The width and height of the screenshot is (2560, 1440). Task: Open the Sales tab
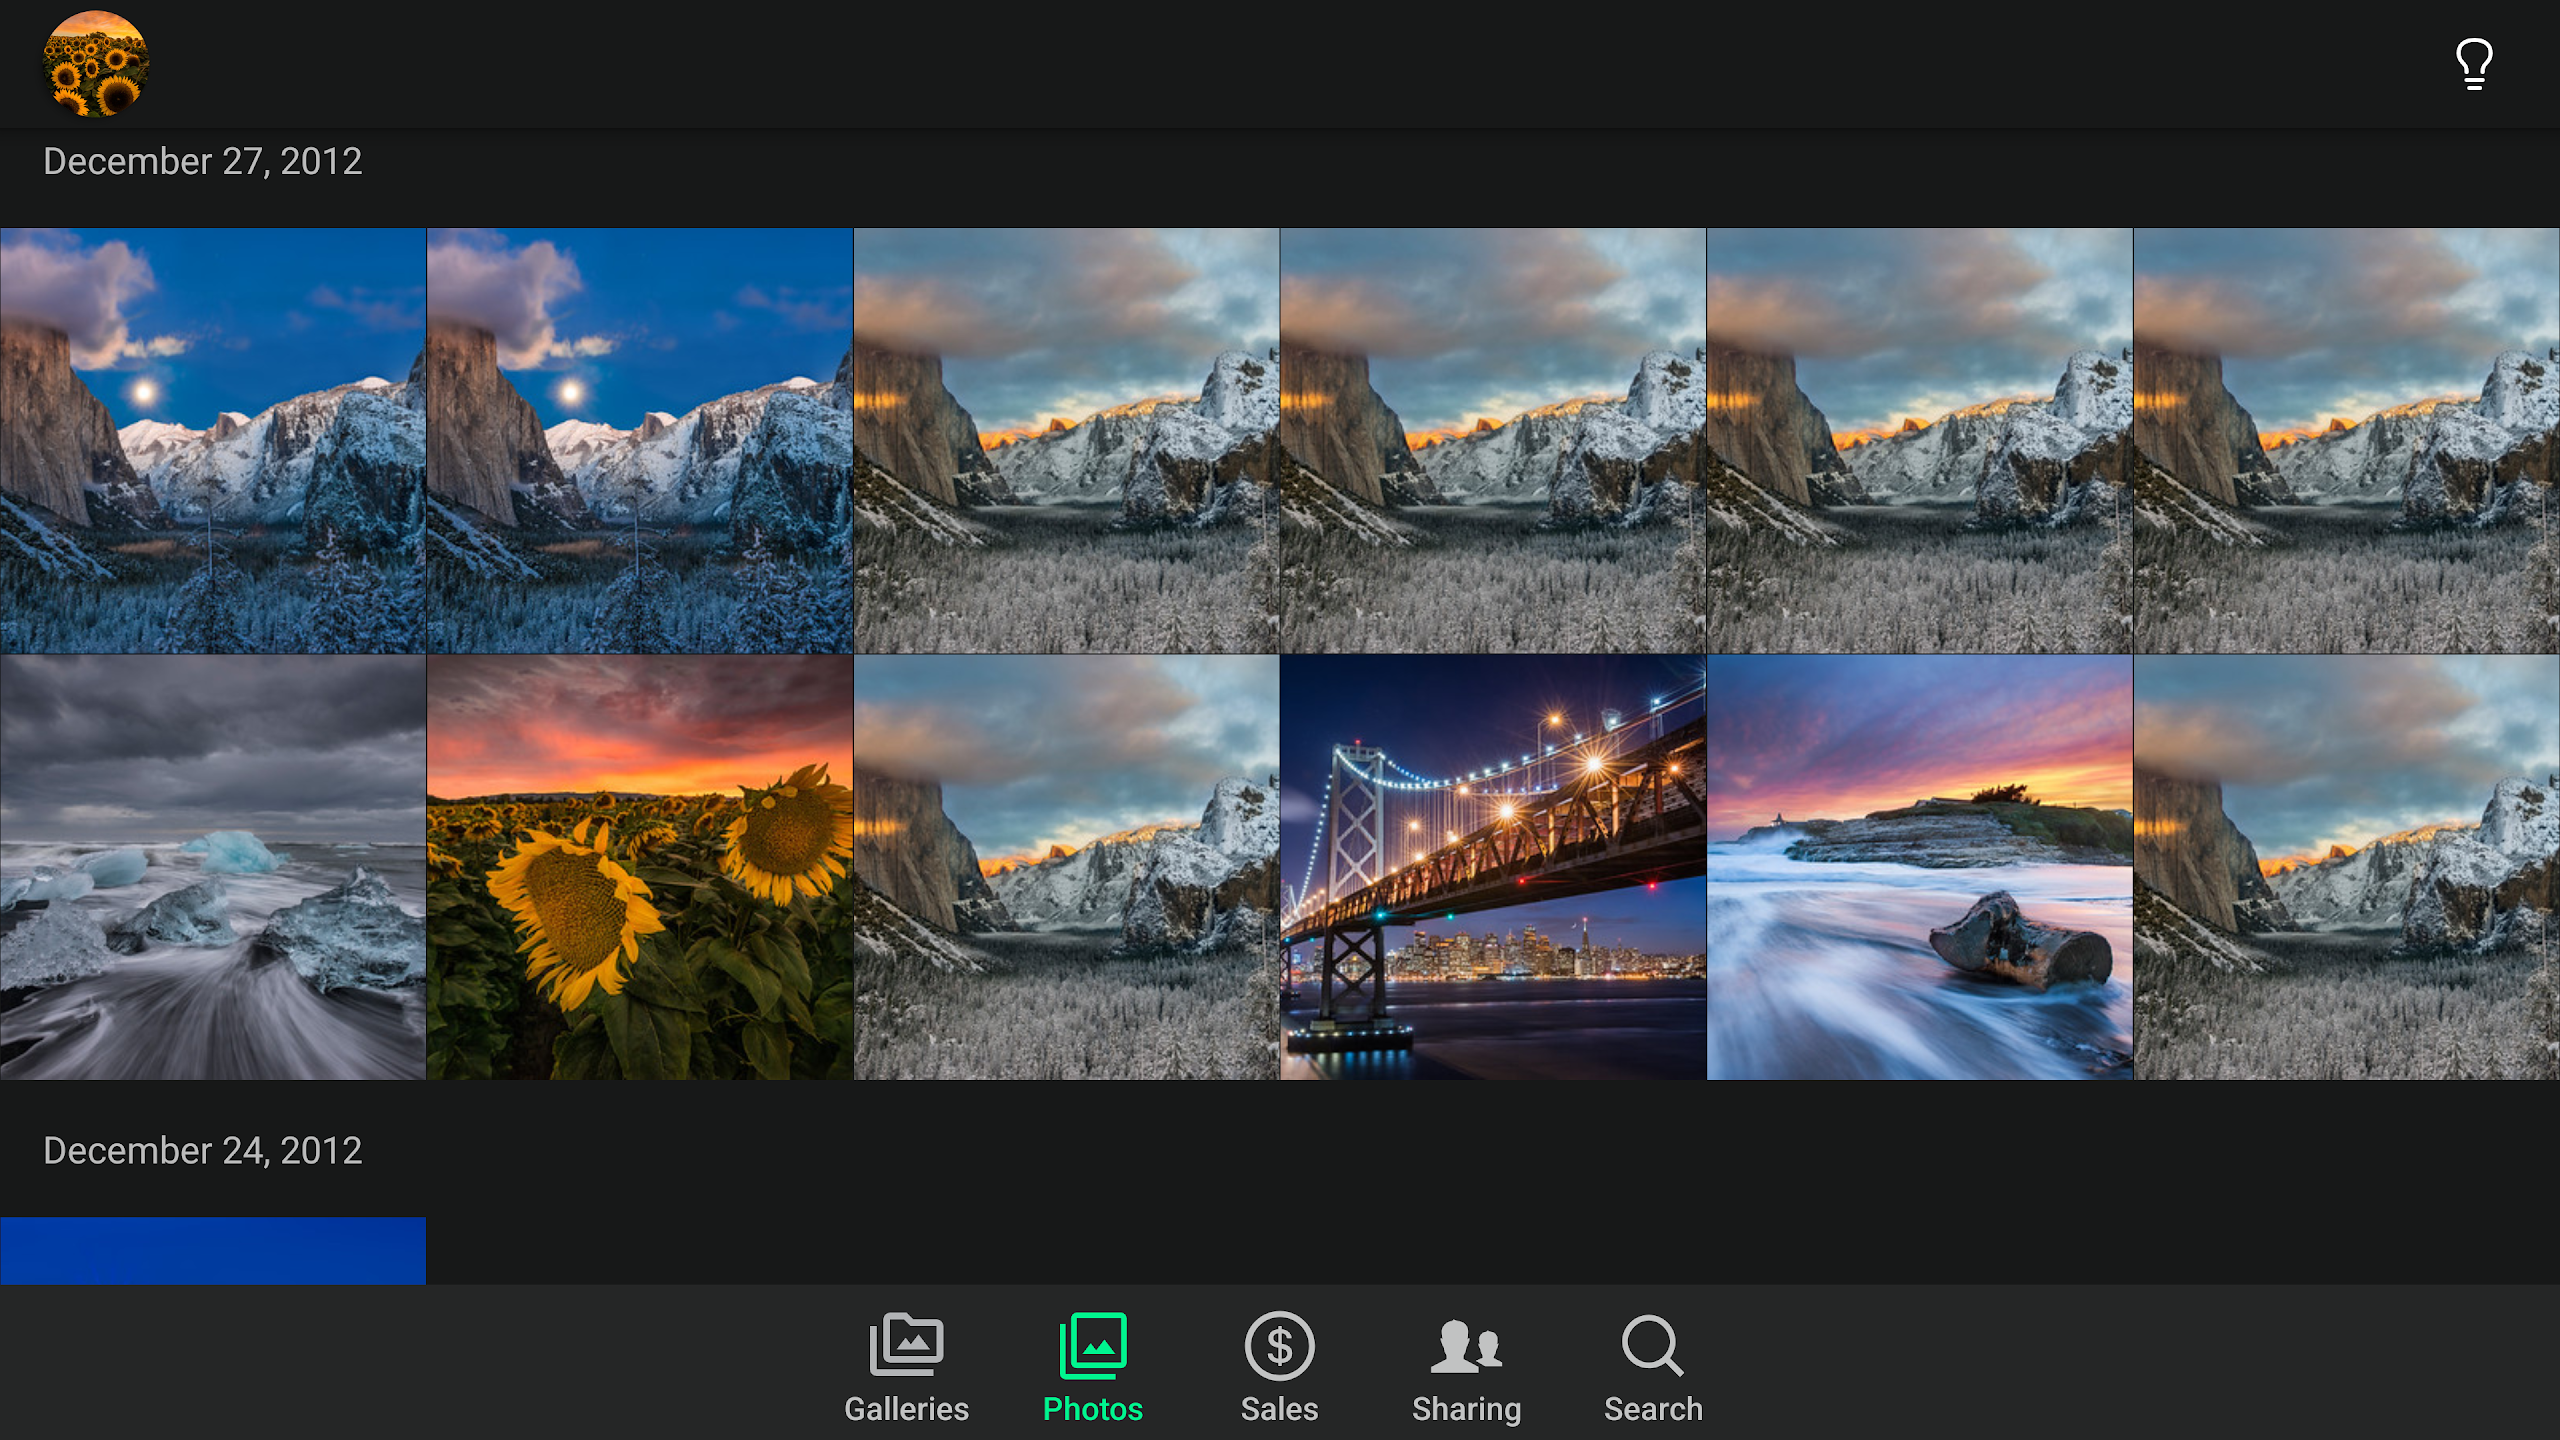(x=1279, y=1367)
